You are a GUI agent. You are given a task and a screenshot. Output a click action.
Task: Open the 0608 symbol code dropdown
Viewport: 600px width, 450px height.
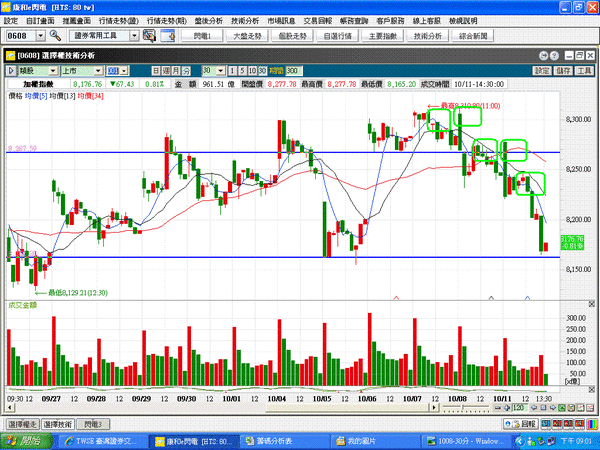tap(41, 36)
